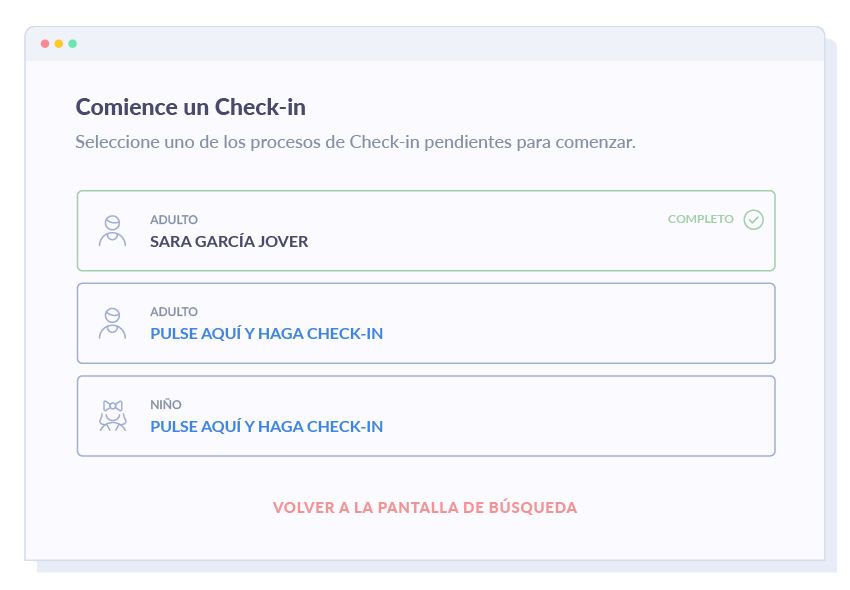Click the NIÑO label on the third card

[166, 404]
